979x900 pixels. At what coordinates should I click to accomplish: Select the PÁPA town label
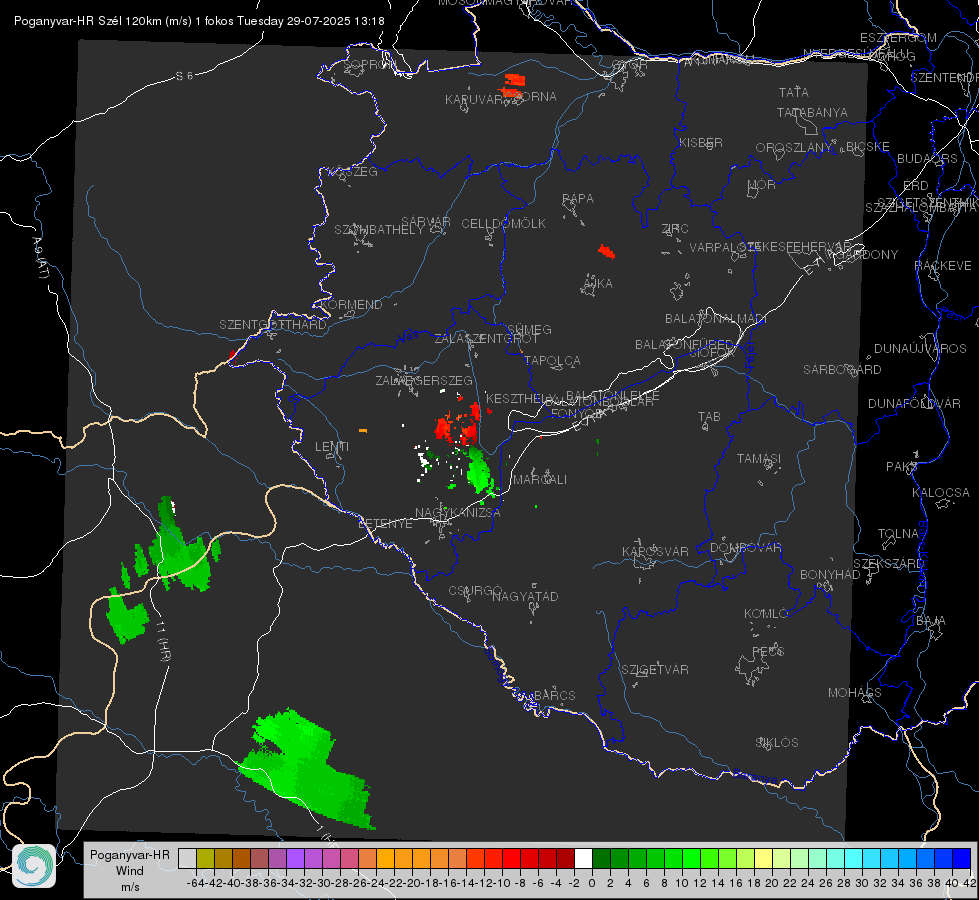[578, 199]
